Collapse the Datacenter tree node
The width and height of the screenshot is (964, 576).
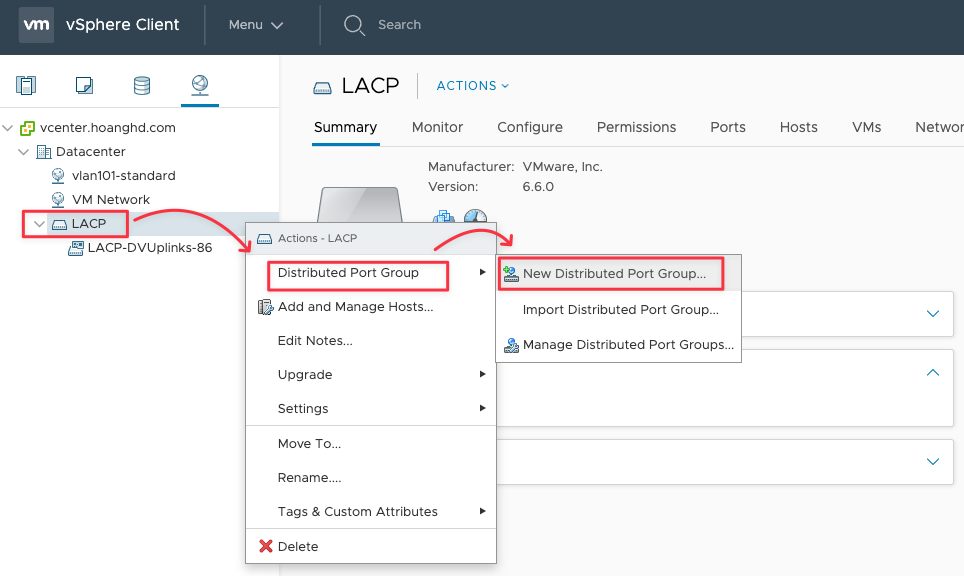(x=23, y=152)
